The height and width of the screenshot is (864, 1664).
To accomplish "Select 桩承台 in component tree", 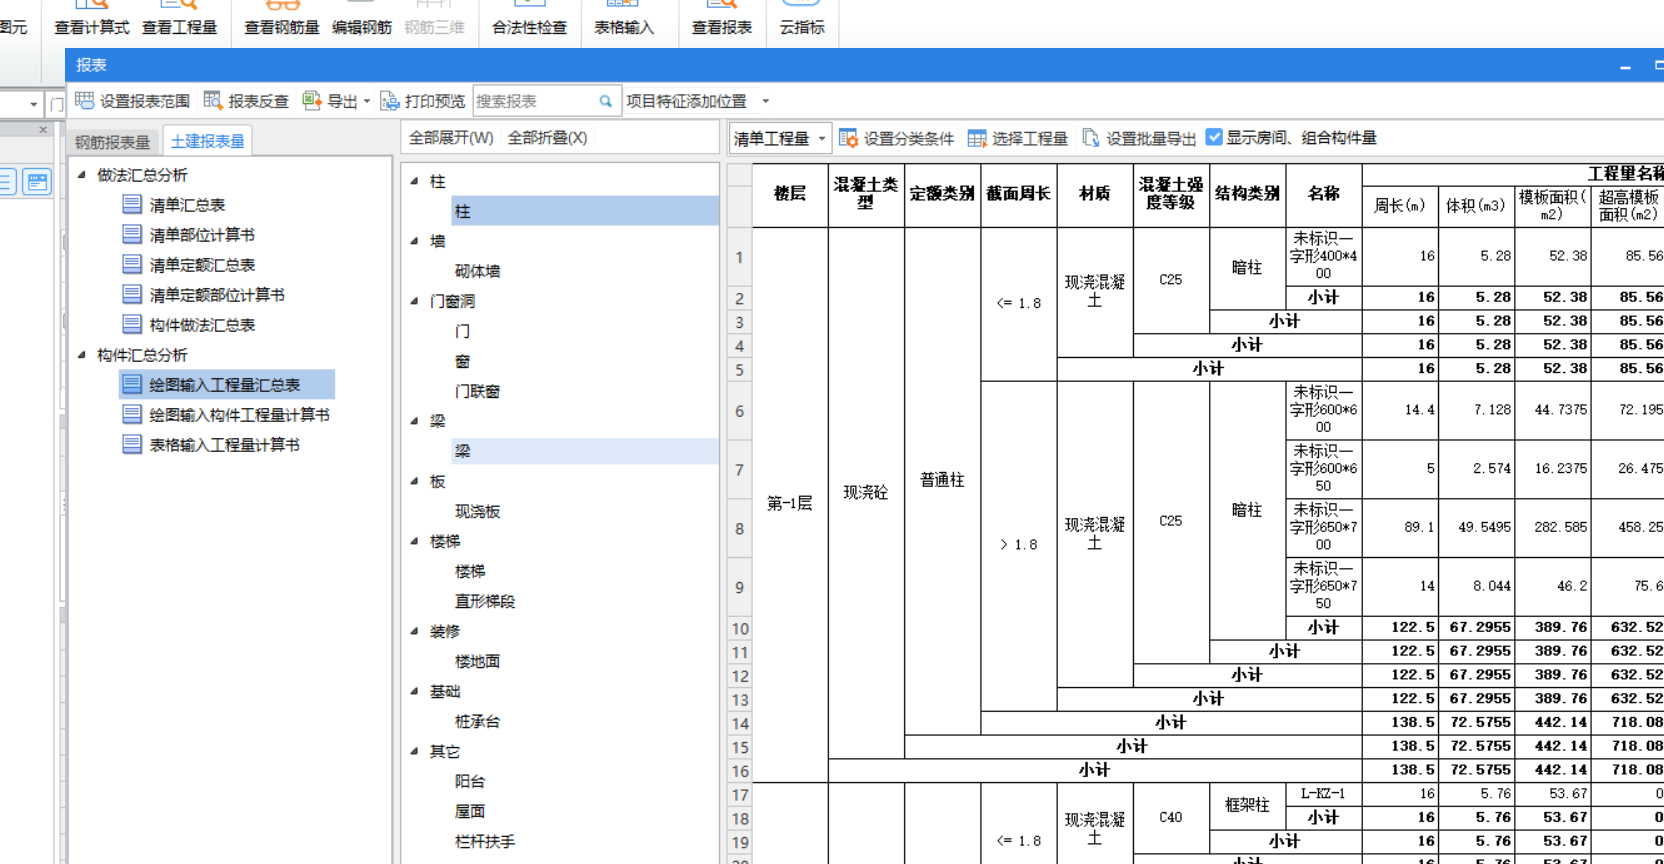I will [x=477, y=721].
